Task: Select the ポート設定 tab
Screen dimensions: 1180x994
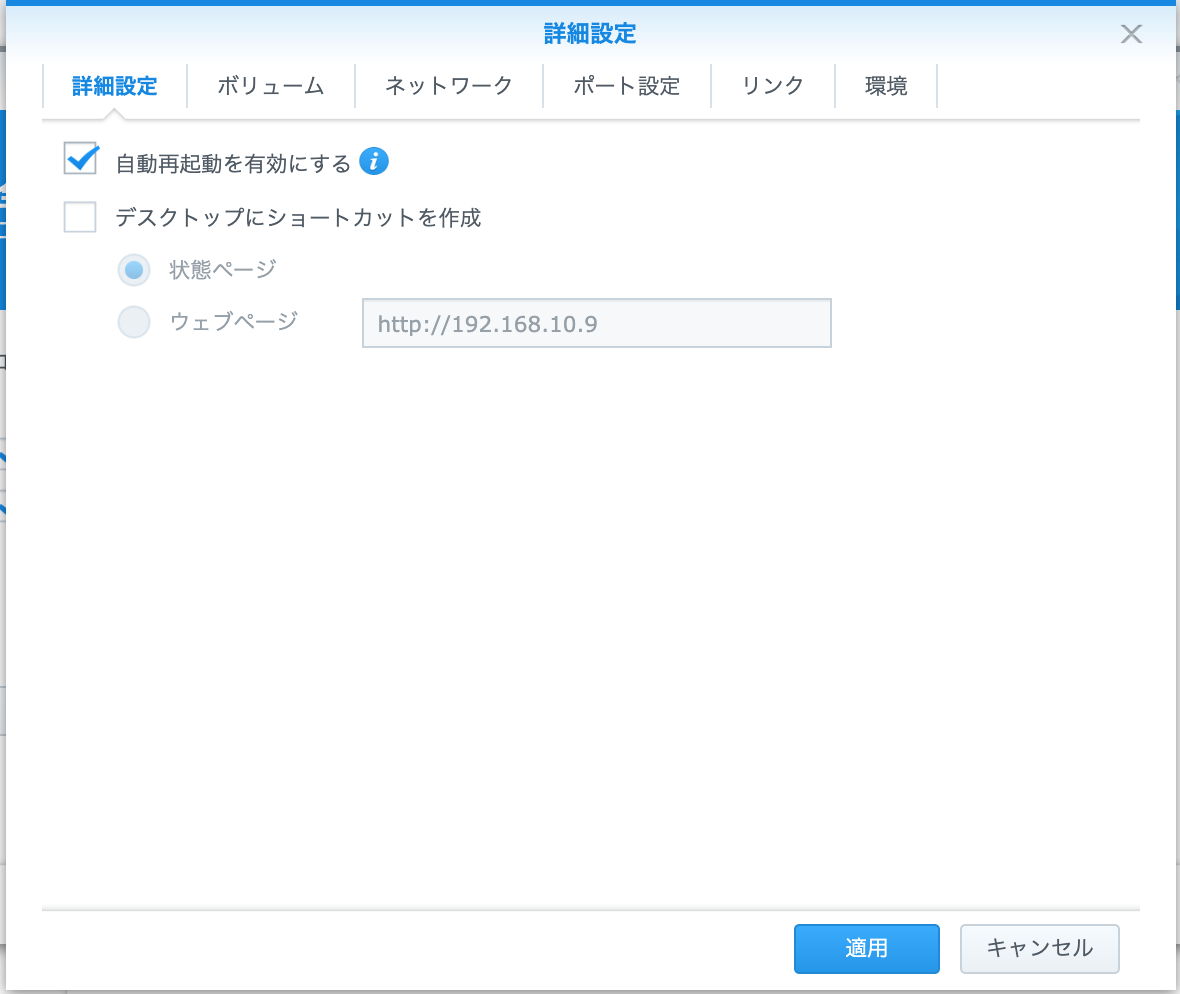Action: pyautogui.click(x=626, y=86)
